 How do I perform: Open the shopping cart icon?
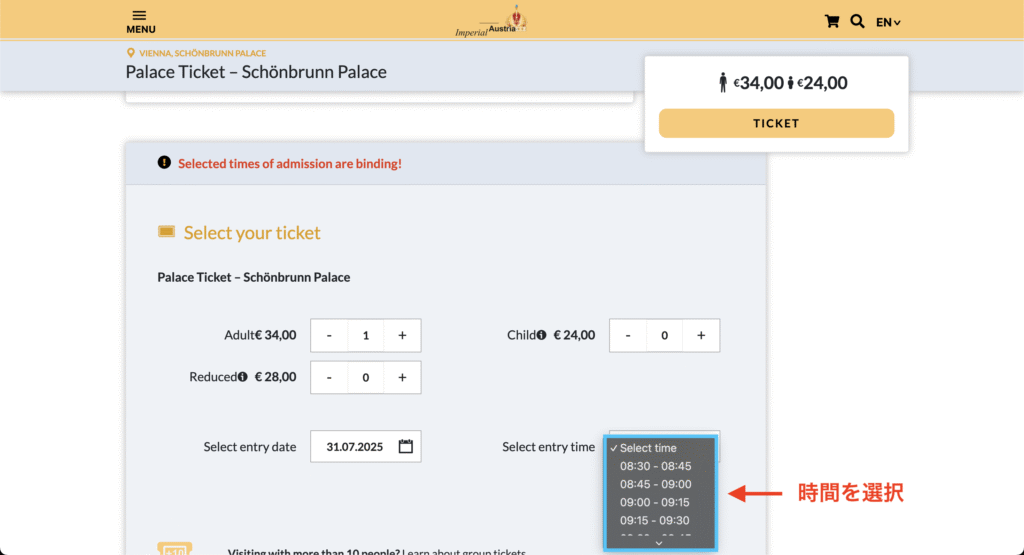831,22
